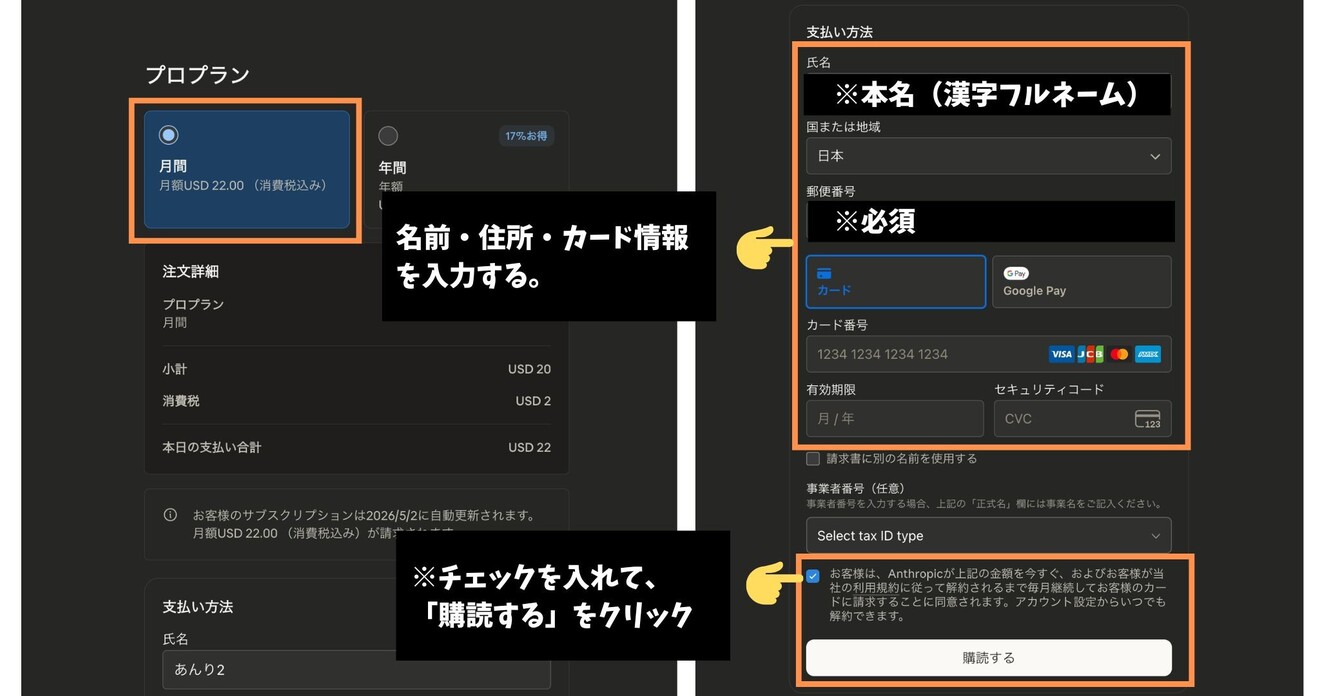Screen dimensions: 1320x696
Task: Click the 消費税 USD 2 amount
Action: (x=533, y=401)
